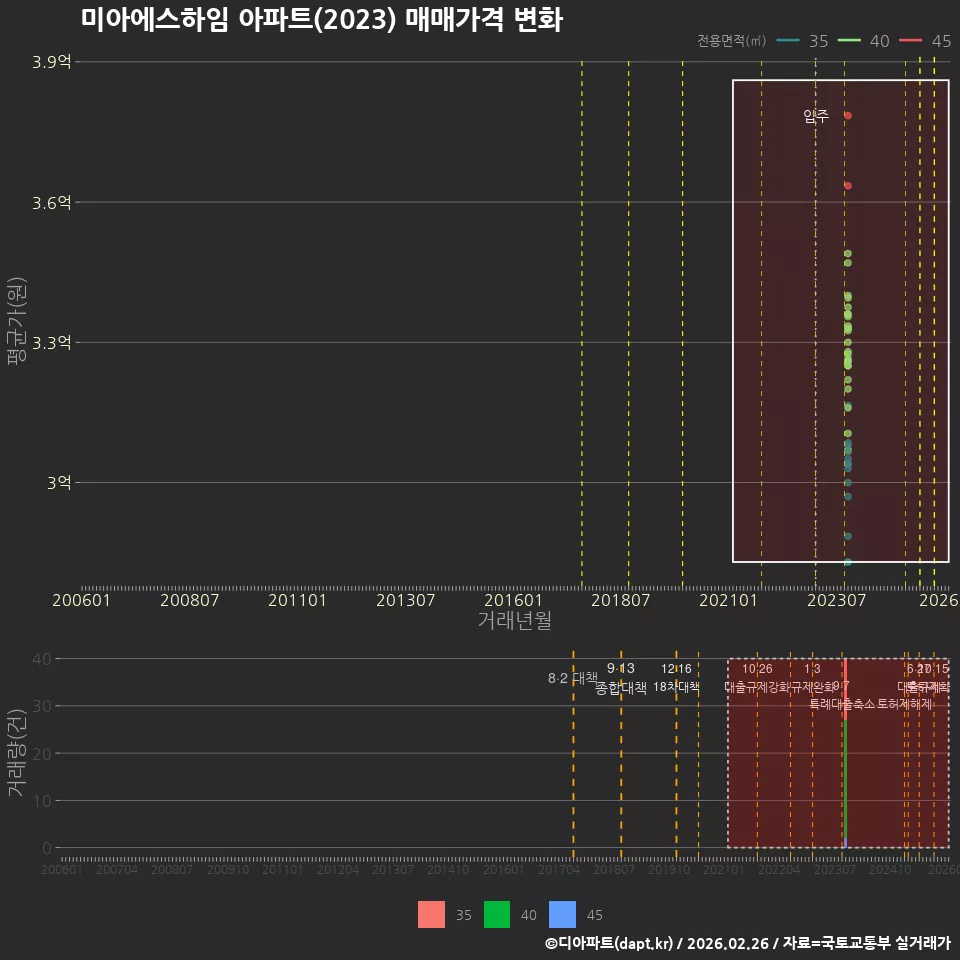Click 201910 on the volume chart axis
960x960 pixels.
click(669, 869)
